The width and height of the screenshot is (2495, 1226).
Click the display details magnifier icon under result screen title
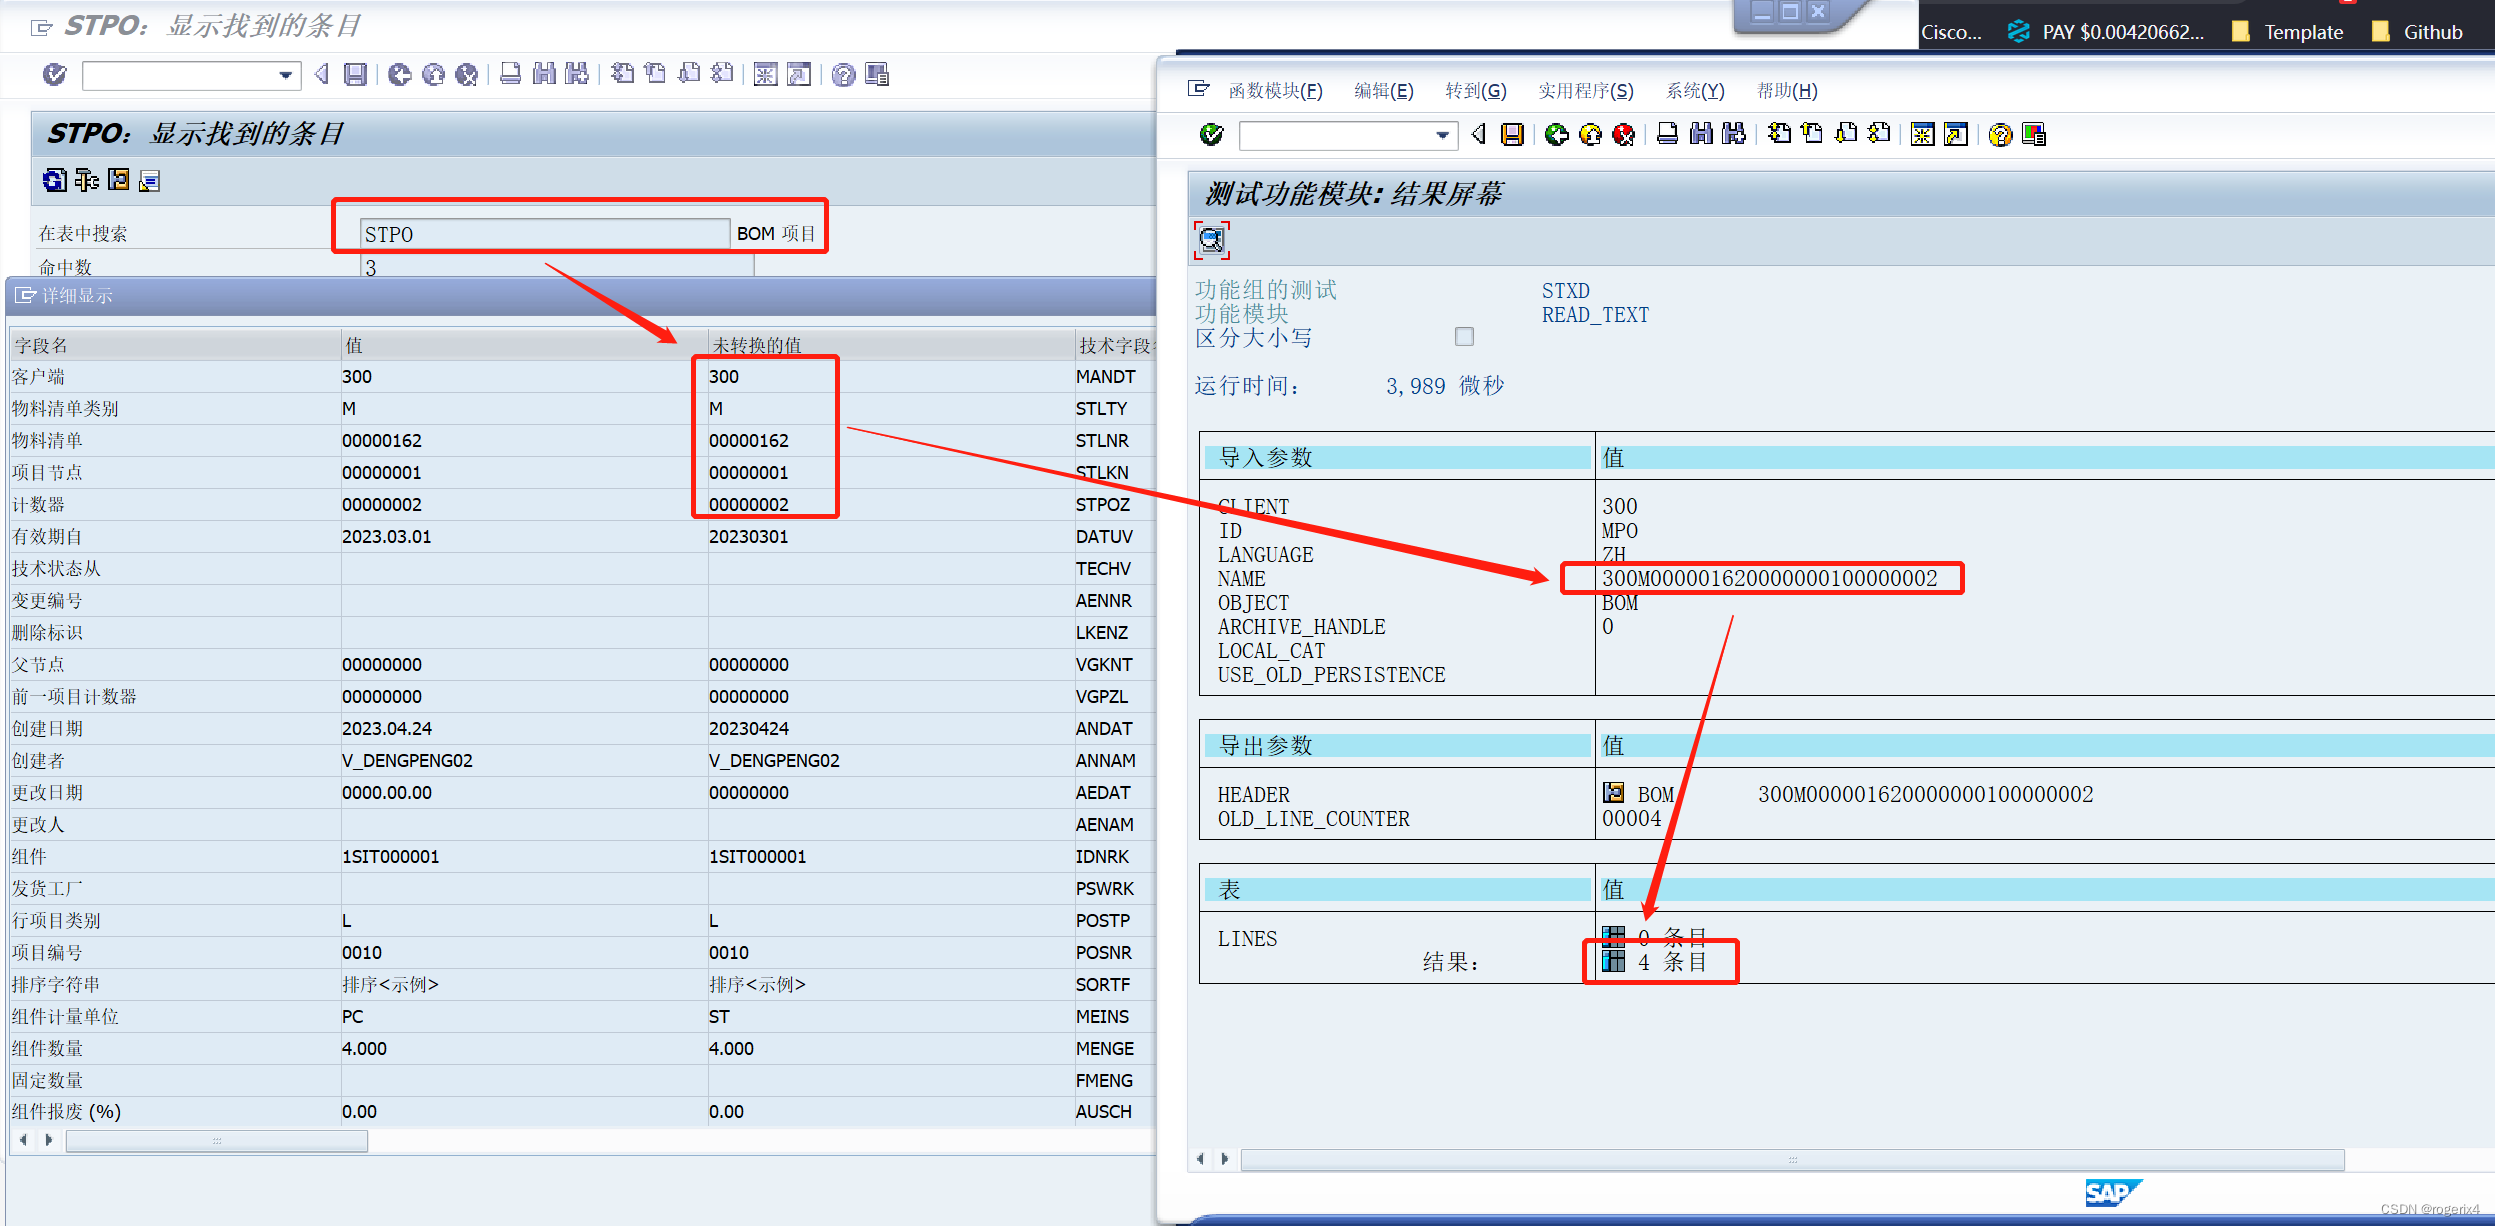(x=1211, y=240)
